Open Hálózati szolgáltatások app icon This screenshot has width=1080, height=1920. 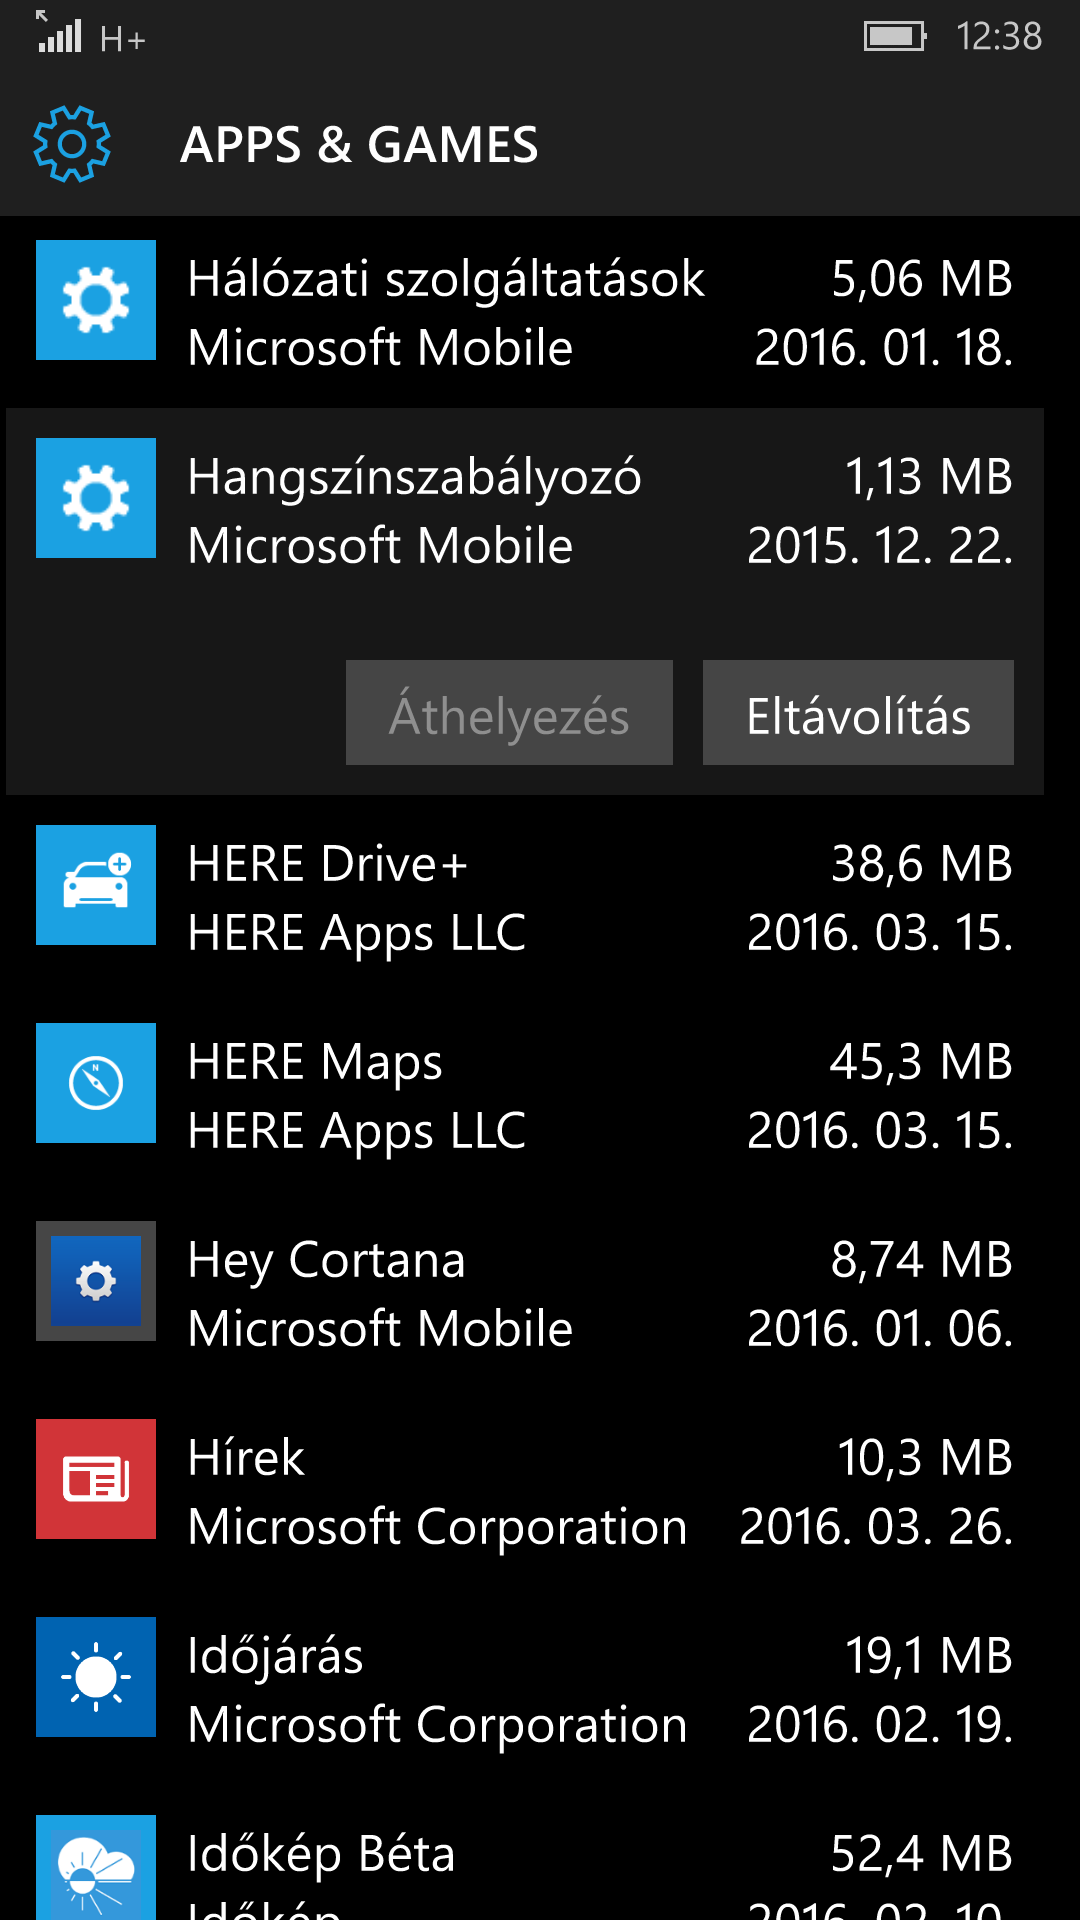tap(96, 300)
